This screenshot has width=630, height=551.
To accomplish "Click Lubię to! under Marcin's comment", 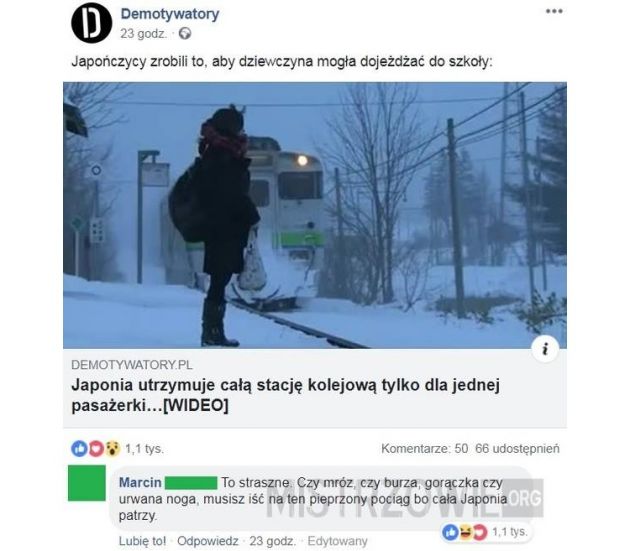I will click(x=142, y=541).
